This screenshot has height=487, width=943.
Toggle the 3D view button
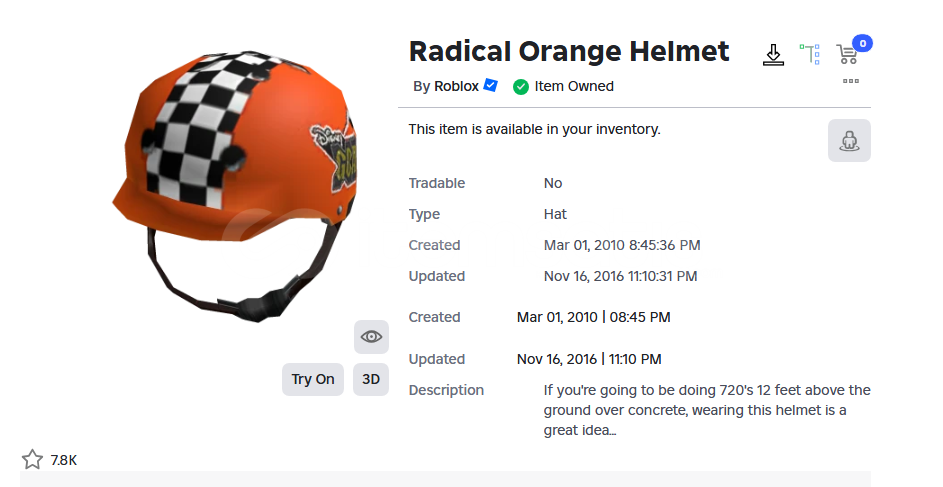click(x=370, y=379)
